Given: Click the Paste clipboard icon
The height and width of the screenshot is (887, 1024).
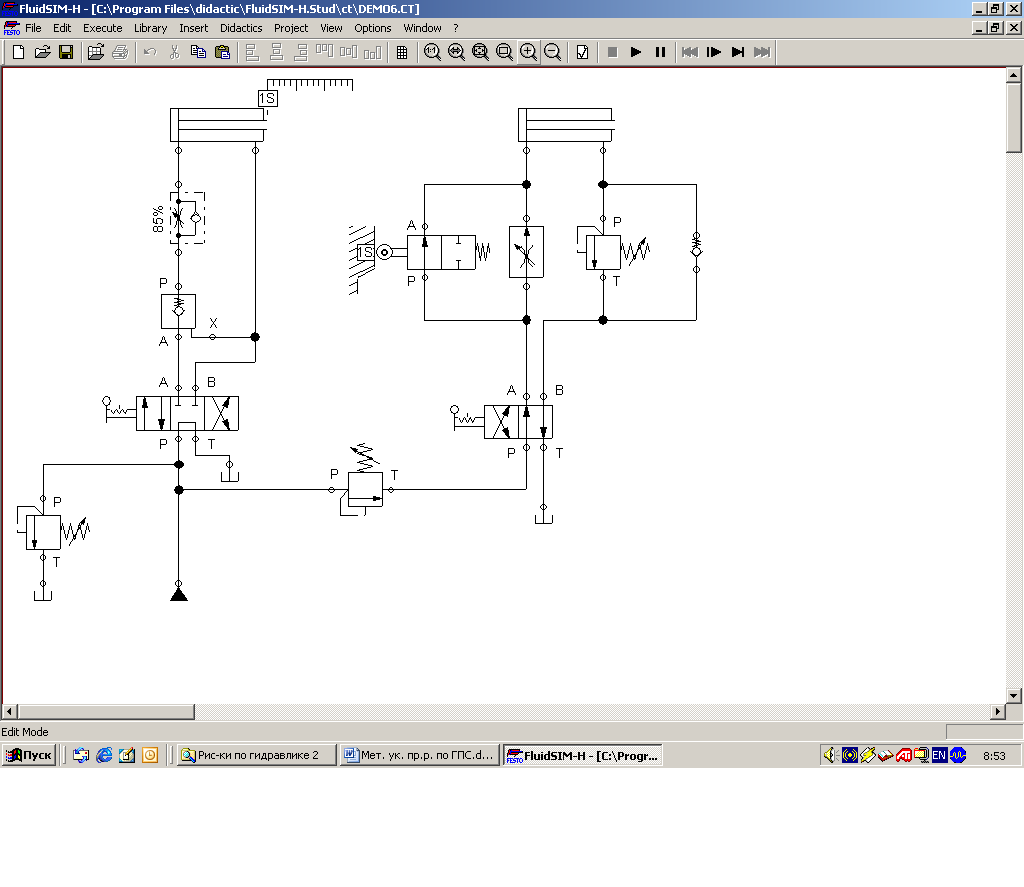Looking at the screenshot, I should (222, 52).
